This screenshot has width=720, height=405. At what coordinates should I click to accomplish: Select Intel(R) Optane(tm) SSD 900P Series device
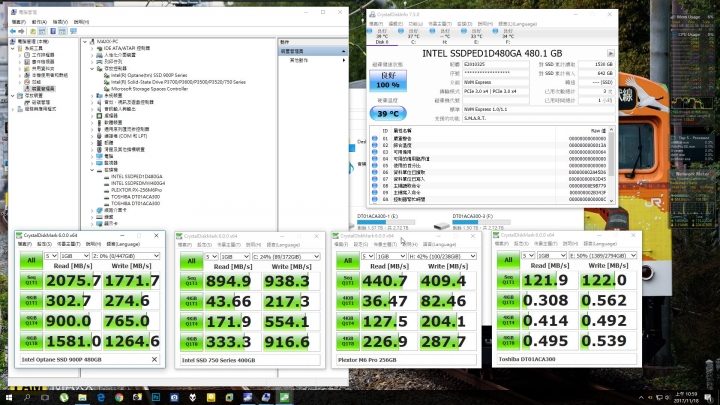coord(149,75)
